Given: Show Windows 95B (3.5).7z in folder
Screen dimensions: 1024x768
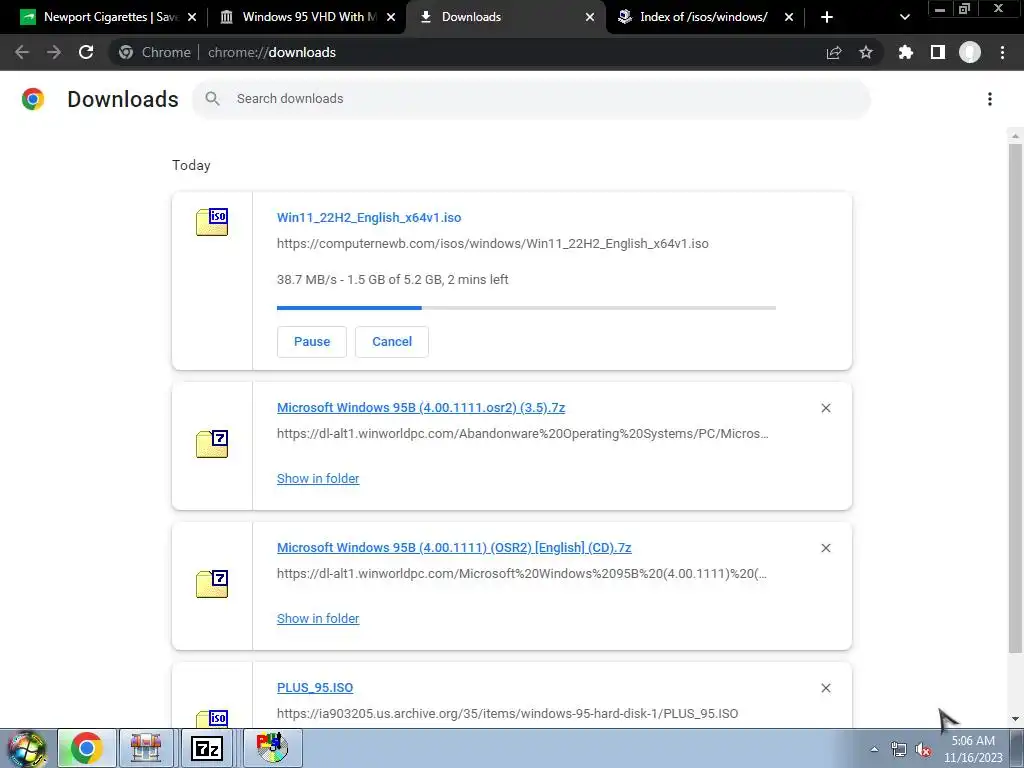Looking at the screenshot, I should [318, 479].
